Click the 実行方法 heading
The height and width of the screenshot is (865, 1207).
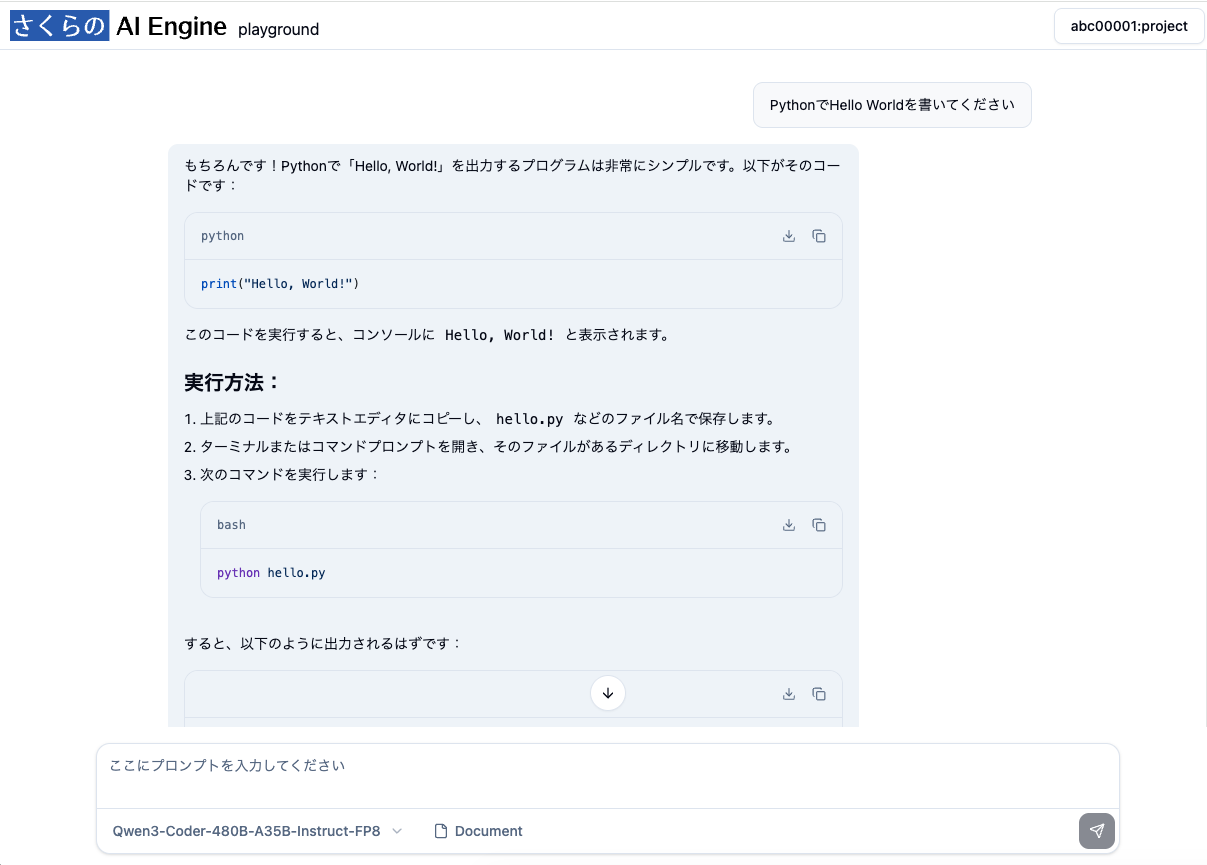click(233, 382)
